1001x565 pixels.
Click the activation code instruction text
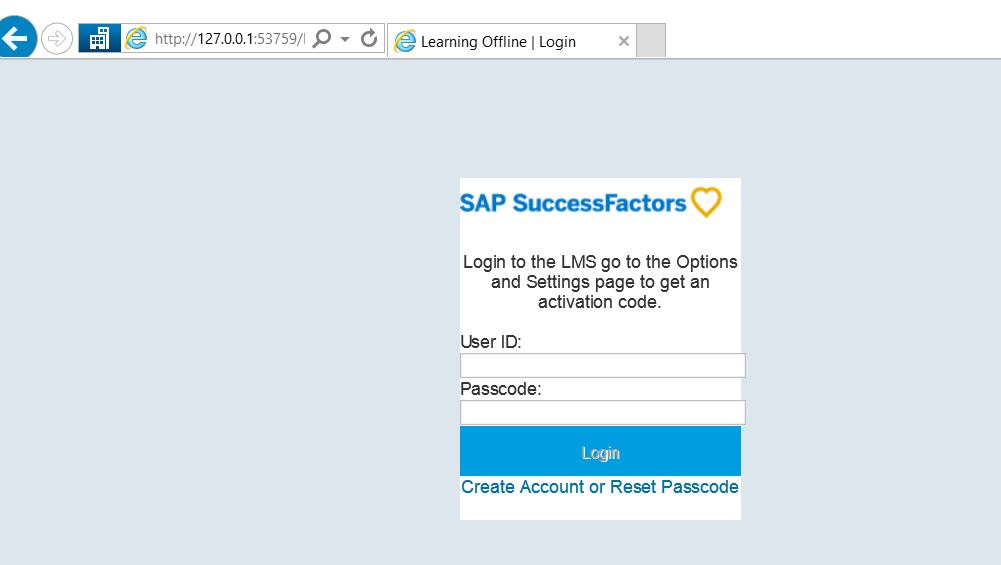(x=600, y=282)
